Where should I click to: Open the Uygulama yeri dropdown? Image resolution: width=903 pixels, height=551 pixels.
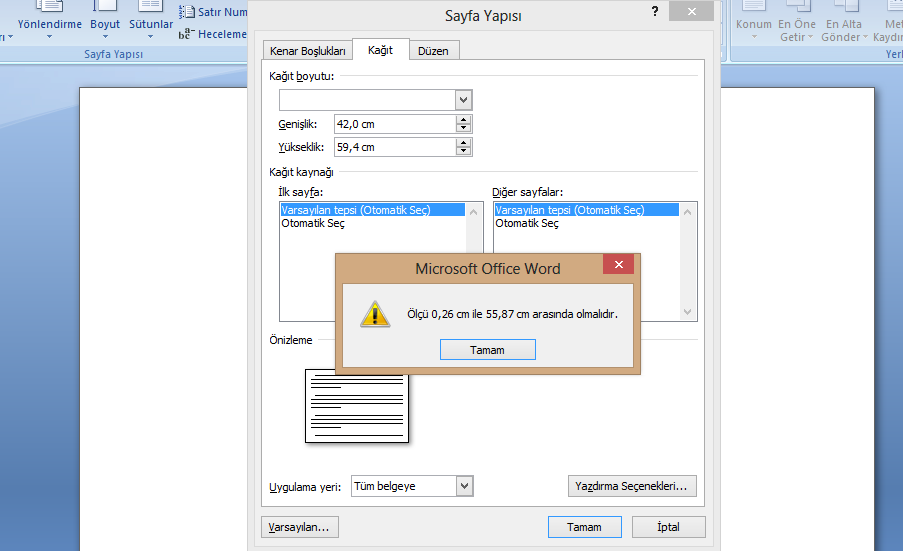(463, 486)
